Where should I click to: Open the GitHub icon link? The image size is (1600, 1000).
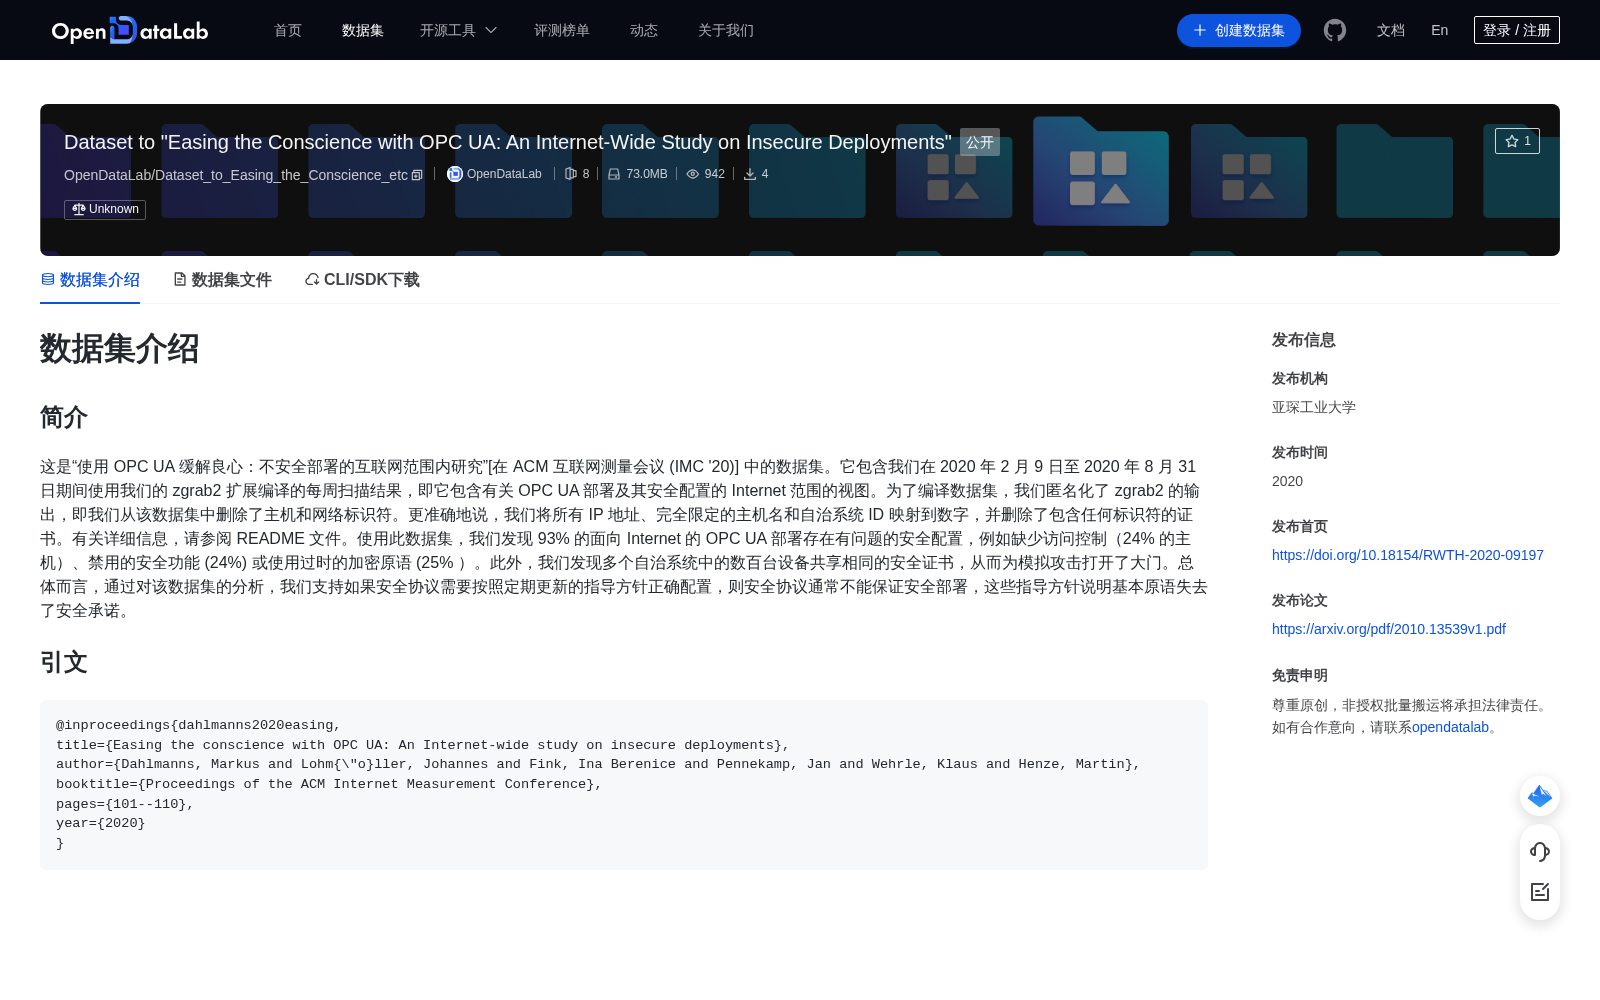point(1335,30)
